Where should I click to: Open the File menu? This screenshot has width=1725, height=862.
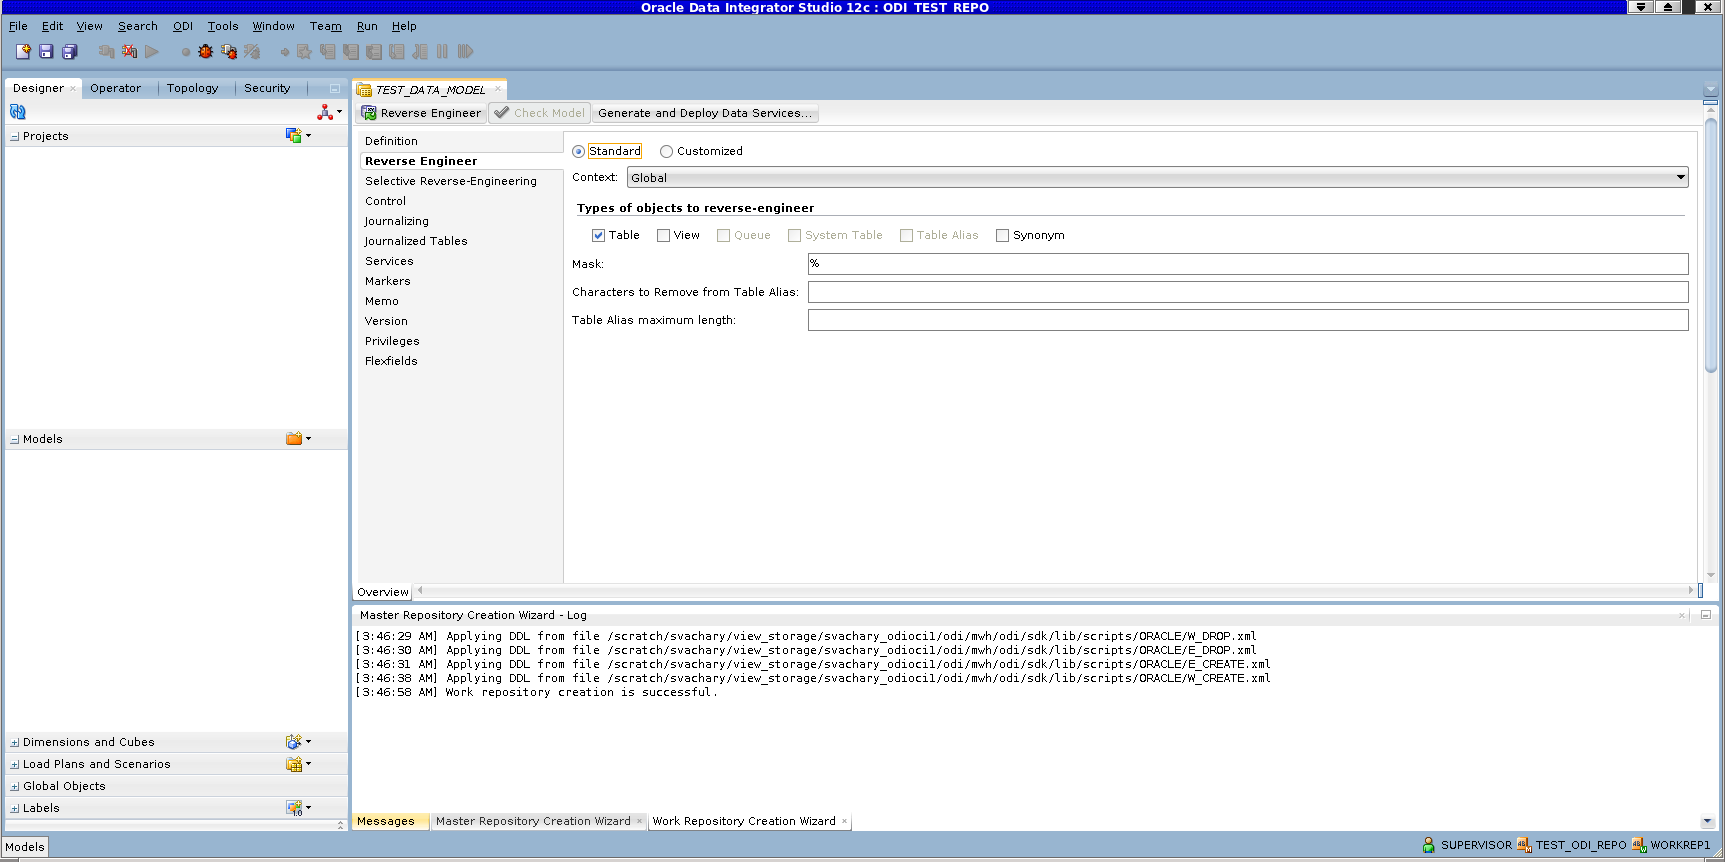(x=18, y=26)
